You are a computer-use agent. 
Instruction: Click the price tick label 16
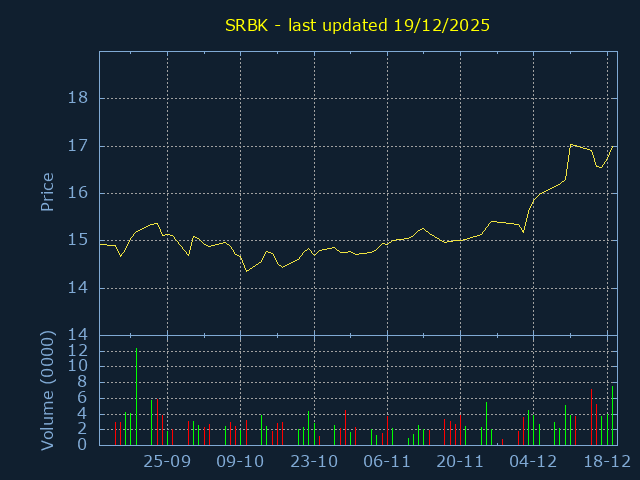click(79, 193)
